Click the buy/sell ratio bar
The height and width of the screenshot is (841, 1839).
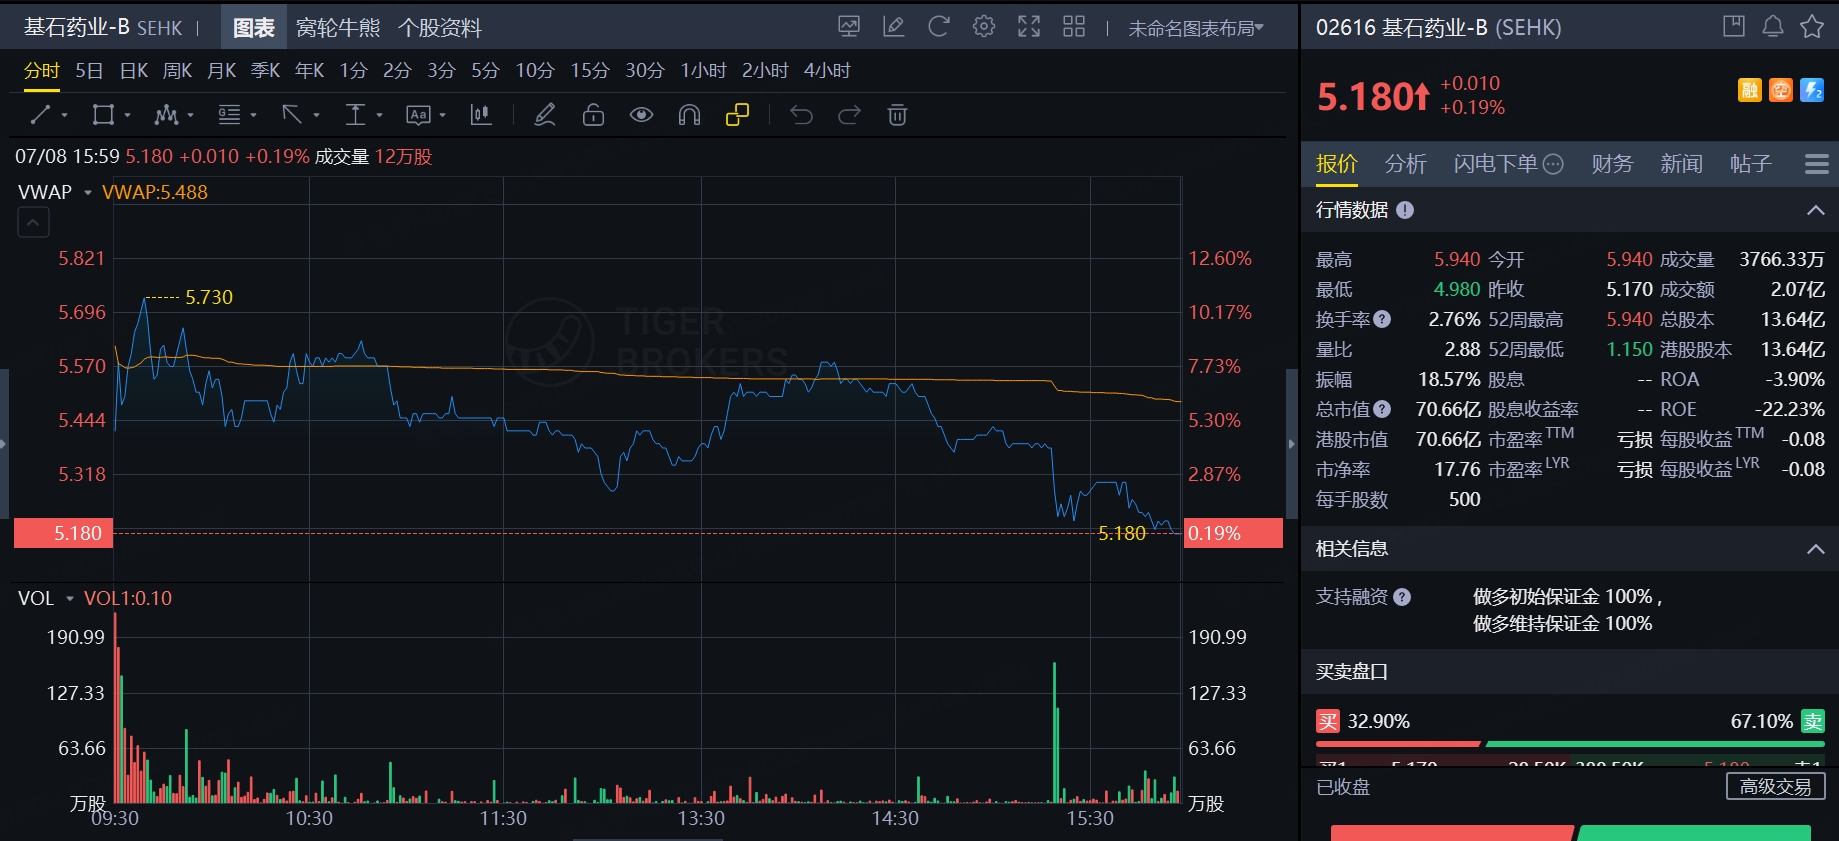(x=1570, y=744)
